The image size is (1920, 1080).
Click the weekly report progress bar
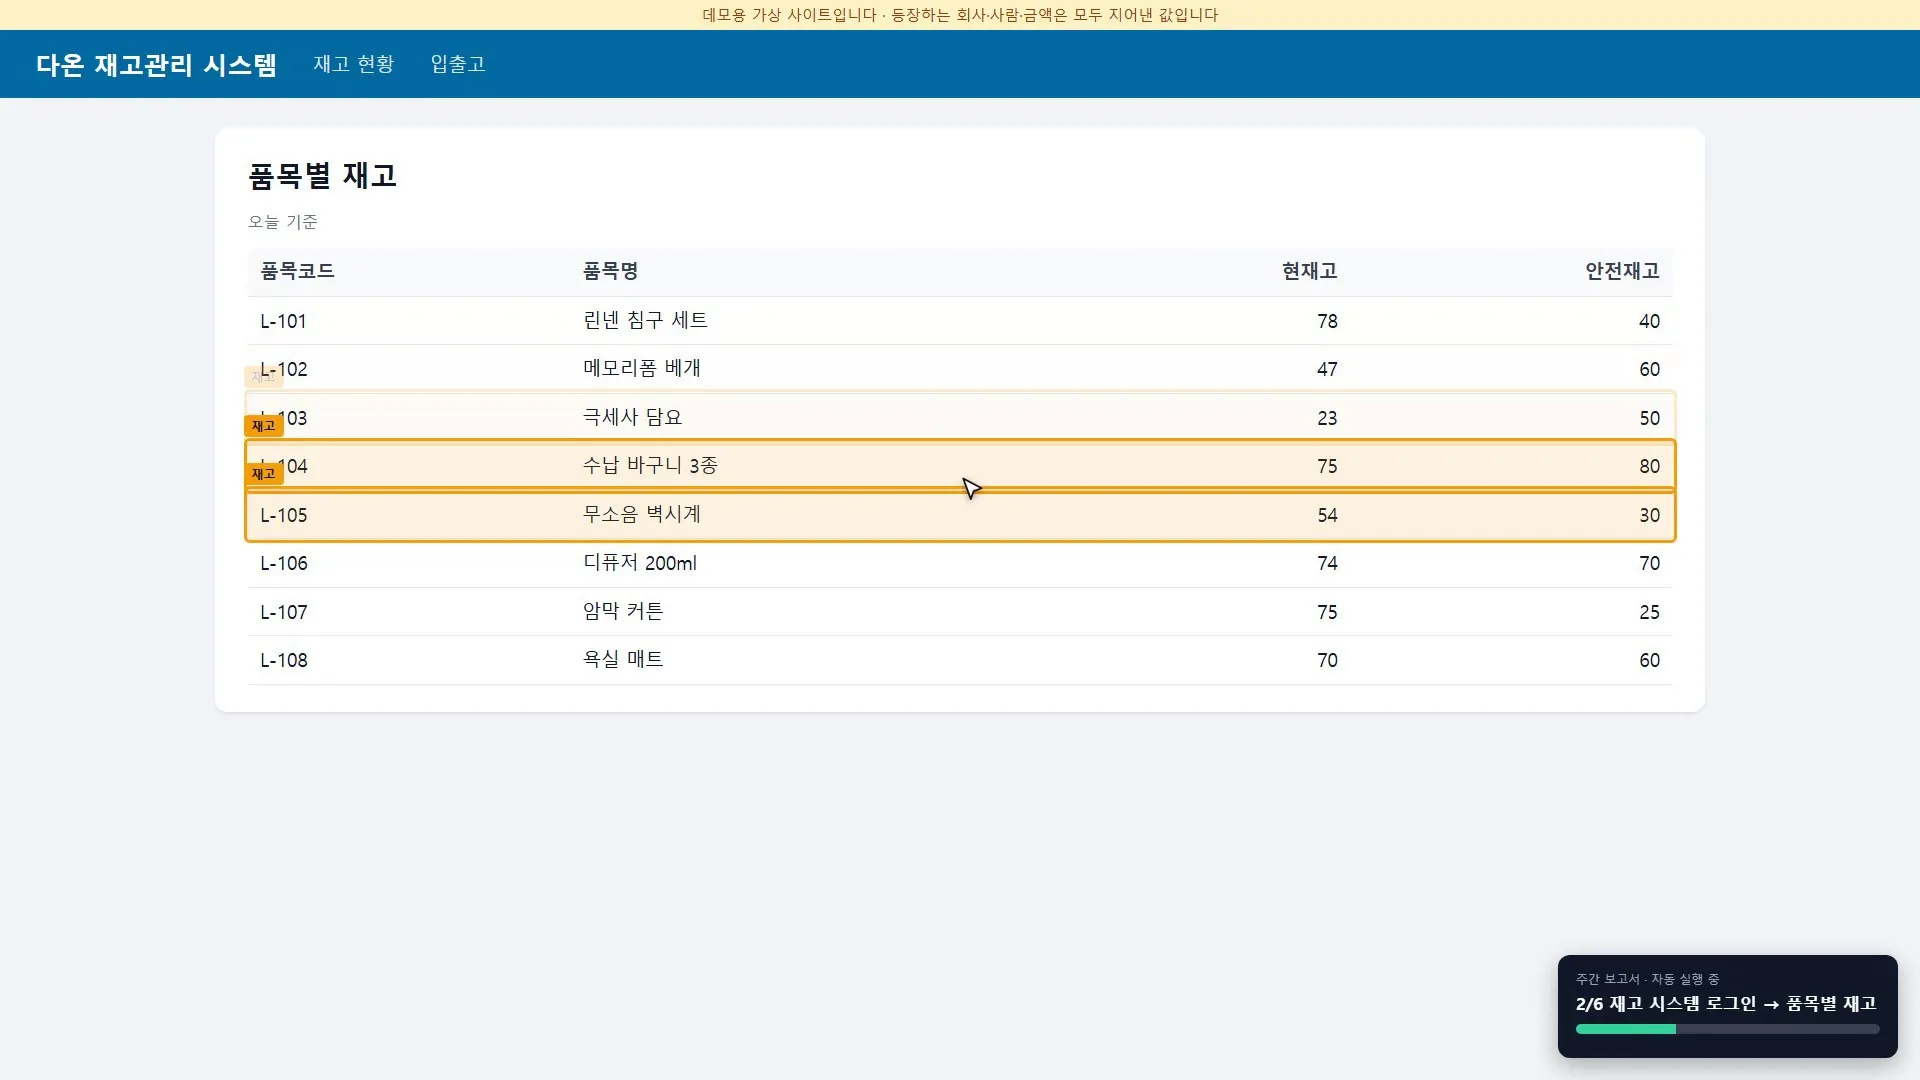coord(1727,1029)
